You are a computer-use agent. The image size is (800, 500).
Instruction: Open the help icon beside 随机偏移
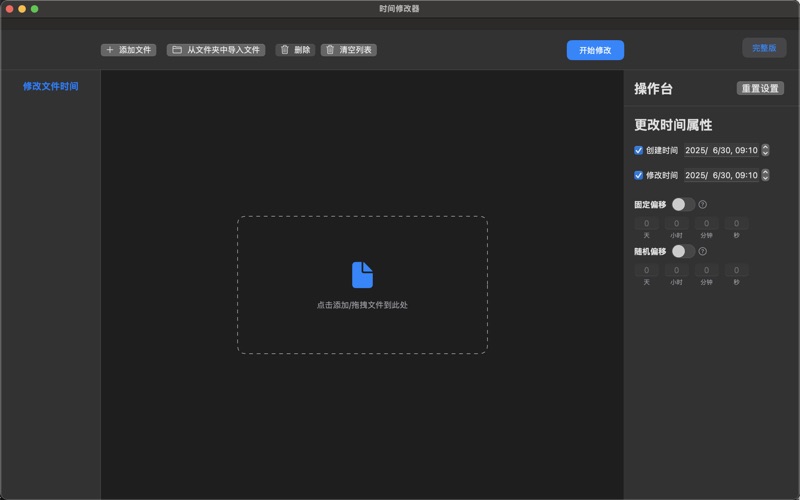703,251
